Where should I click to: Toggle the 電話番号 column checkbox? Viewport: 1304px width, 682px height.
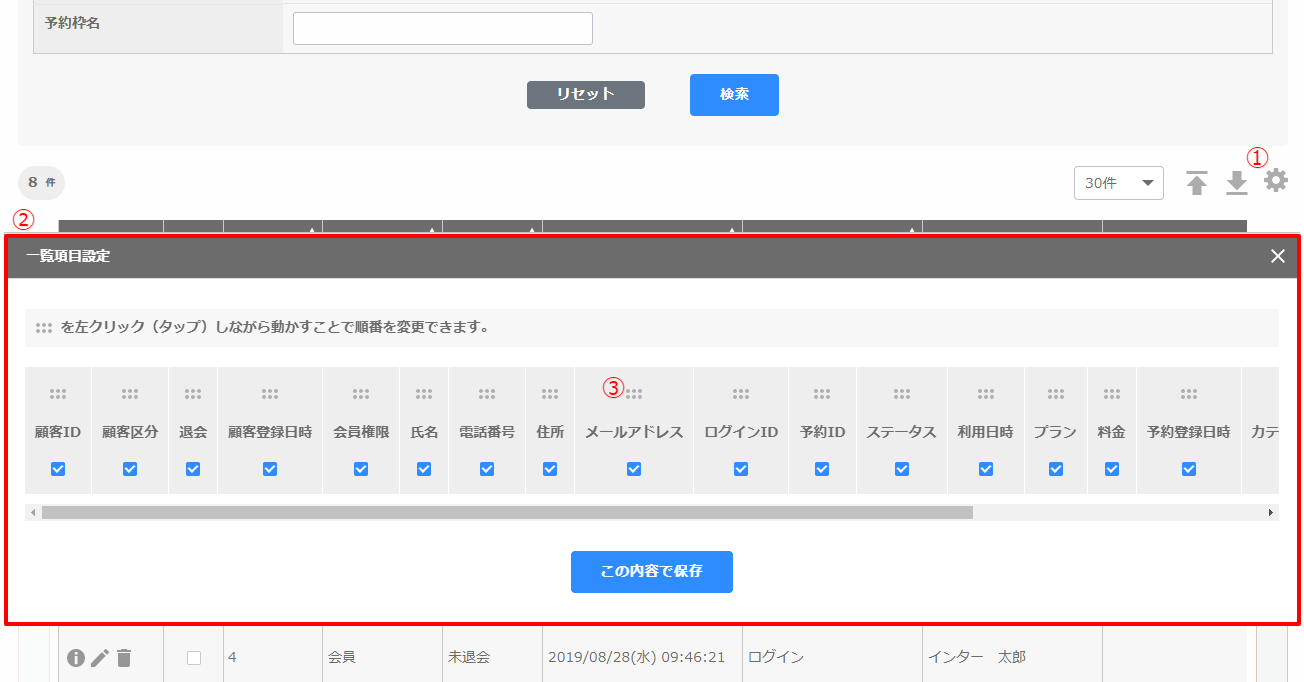[487, 468]
